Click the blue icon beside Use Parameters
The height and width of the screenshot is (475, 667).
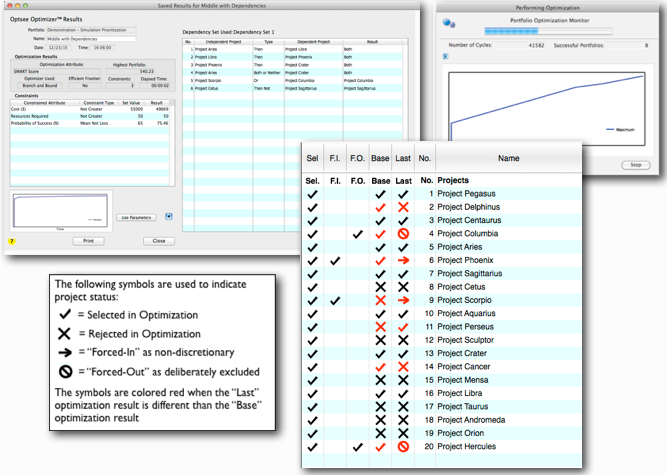point(169,215)
